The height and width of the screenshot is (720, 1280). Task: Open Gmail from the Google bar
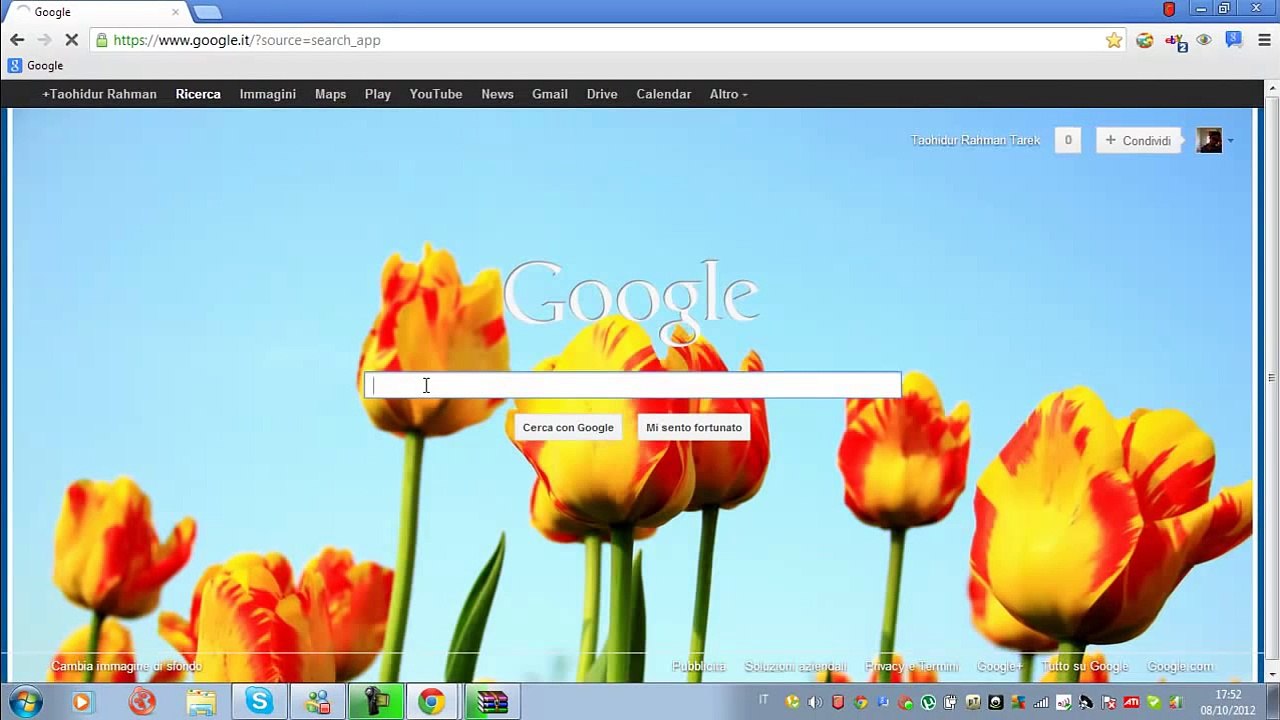(x=549, y=94)
